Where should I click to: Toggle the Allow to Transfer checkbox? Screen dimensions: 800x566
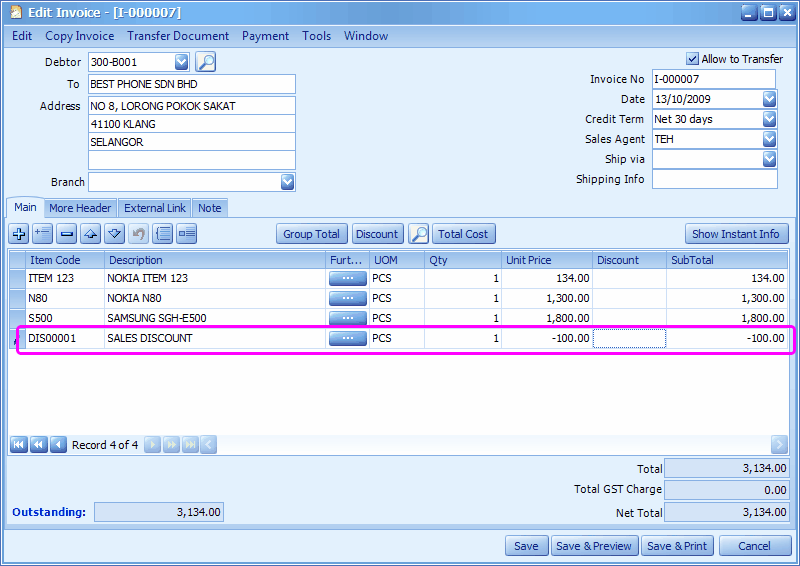pyautogui.click(x=693, y=59)
